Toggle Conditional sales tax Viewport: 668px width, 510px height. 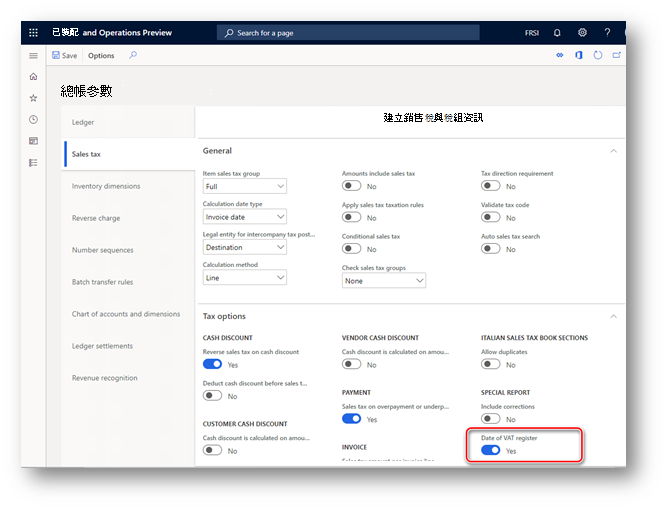pyautogui.click(x=351, y=248)
